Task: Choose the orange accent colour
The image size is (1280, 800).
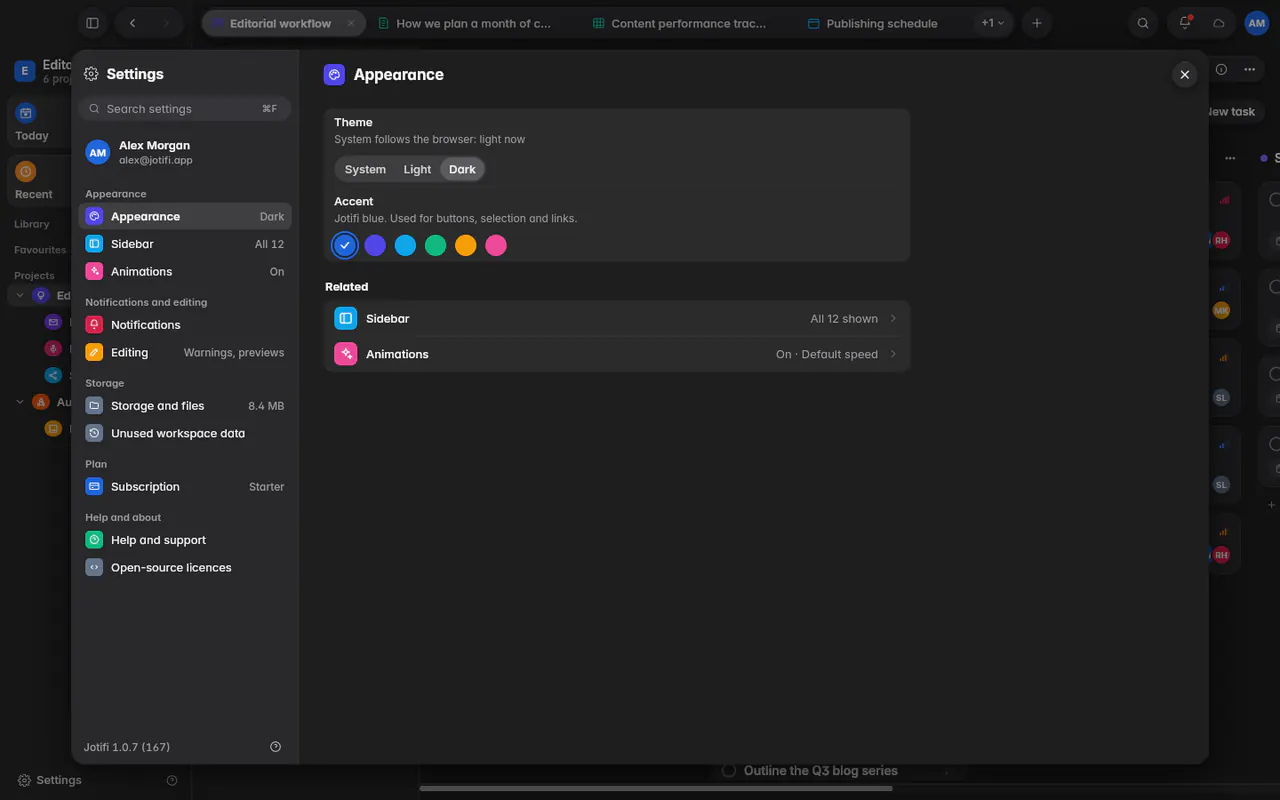Action: (466, 245)
